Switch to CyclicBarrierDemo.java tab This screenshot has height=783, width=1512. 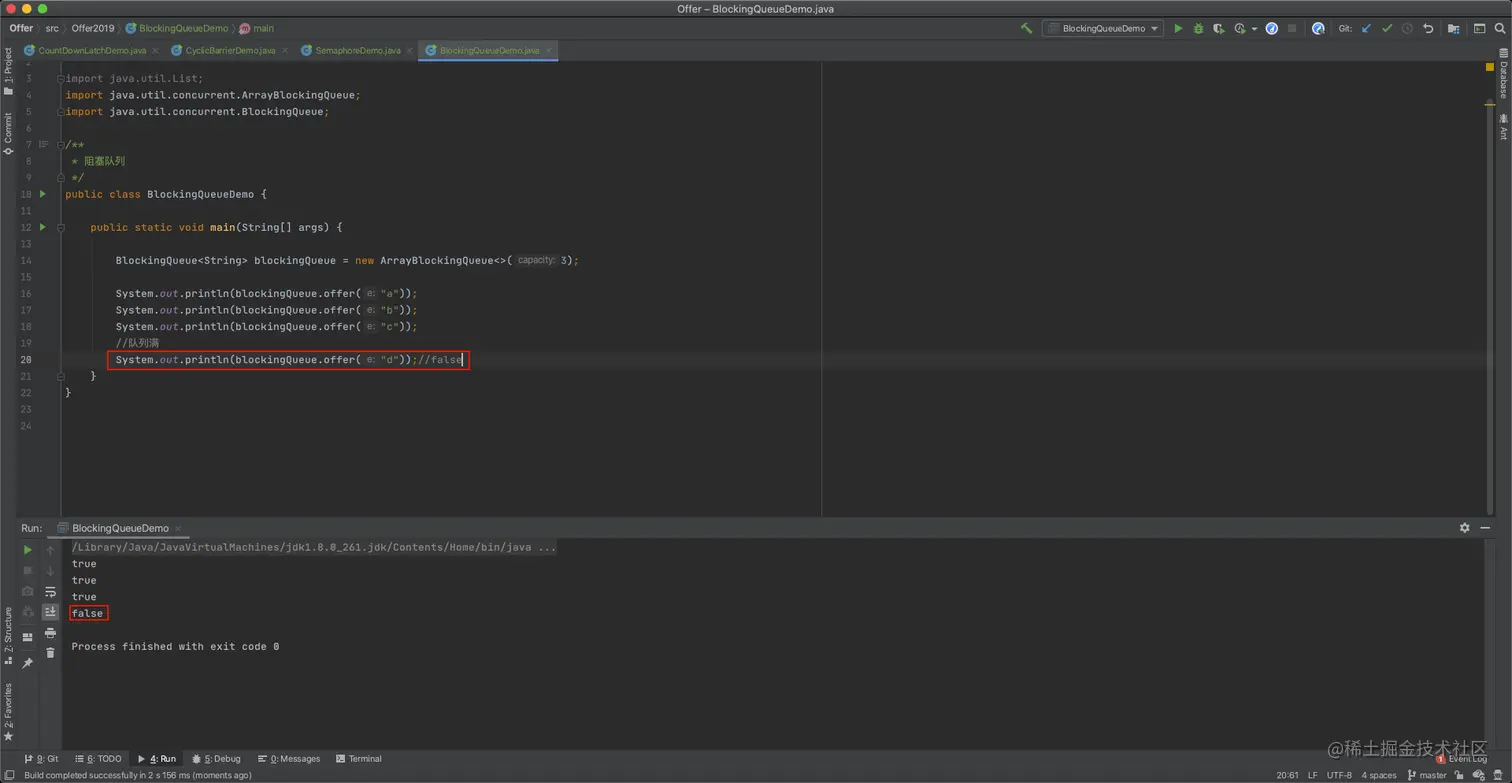(x=230, y=50)
